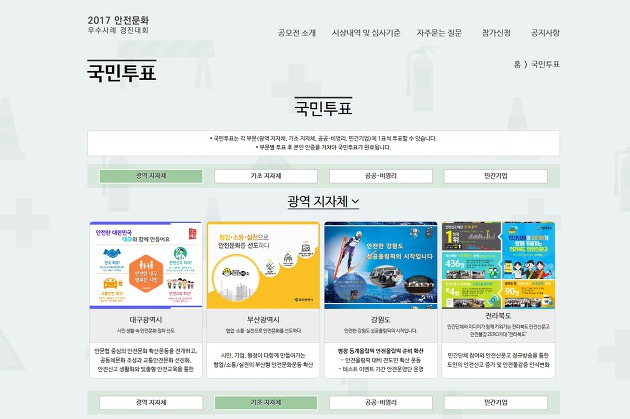Select the lower 광역 지자체 tab

point(151,403)
